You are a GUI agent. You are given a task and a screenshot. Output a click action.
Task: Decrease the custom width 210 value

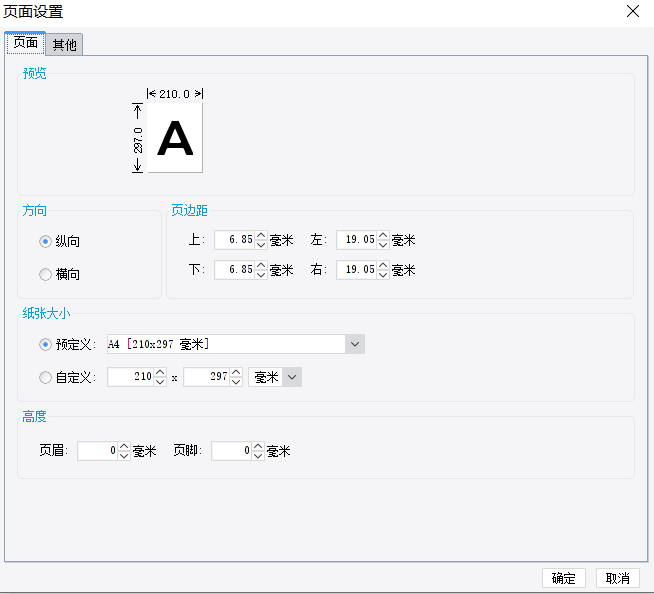[x=160, y=382]
